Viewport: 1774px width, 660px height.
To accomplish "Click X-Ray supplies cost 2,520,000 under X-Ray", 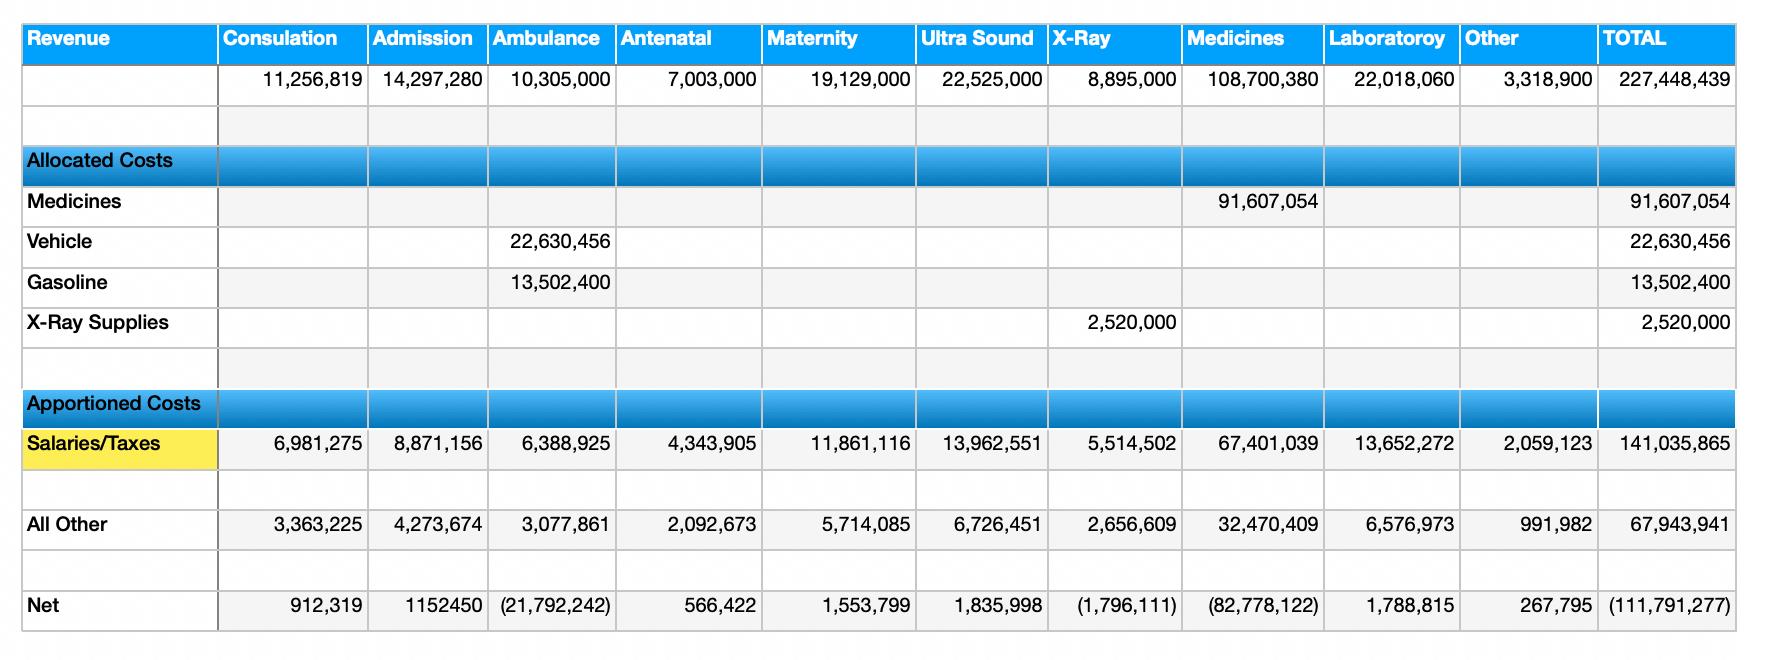I will click(1115, 328).
